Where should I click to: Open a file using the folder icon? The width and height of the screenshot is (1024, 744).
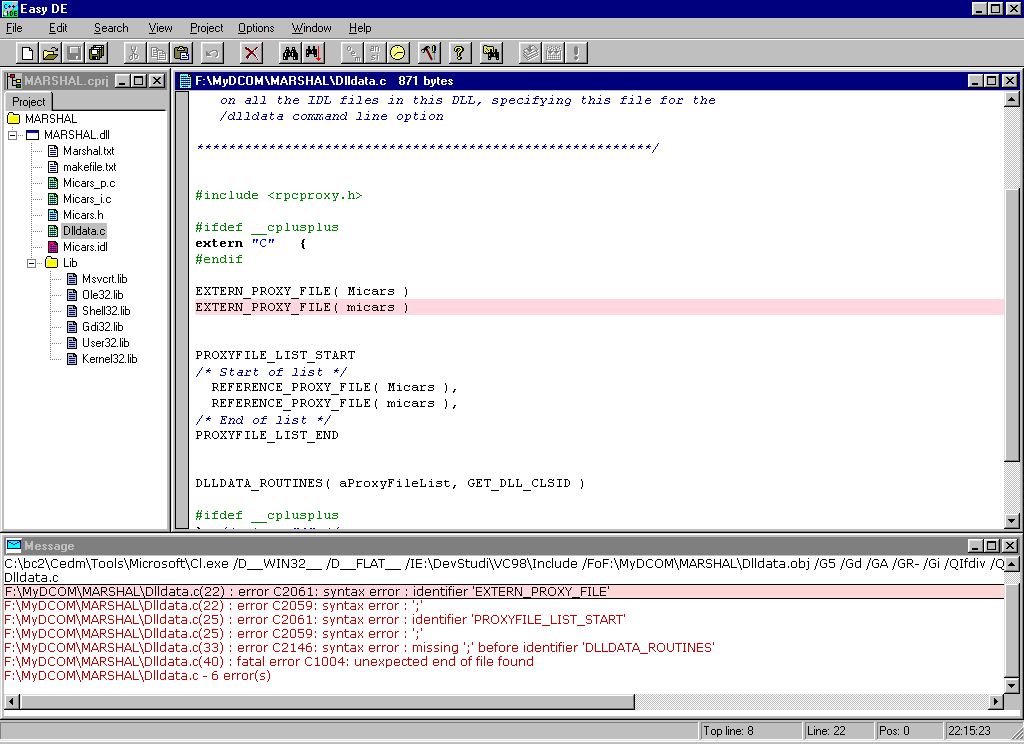click(50, 53)
